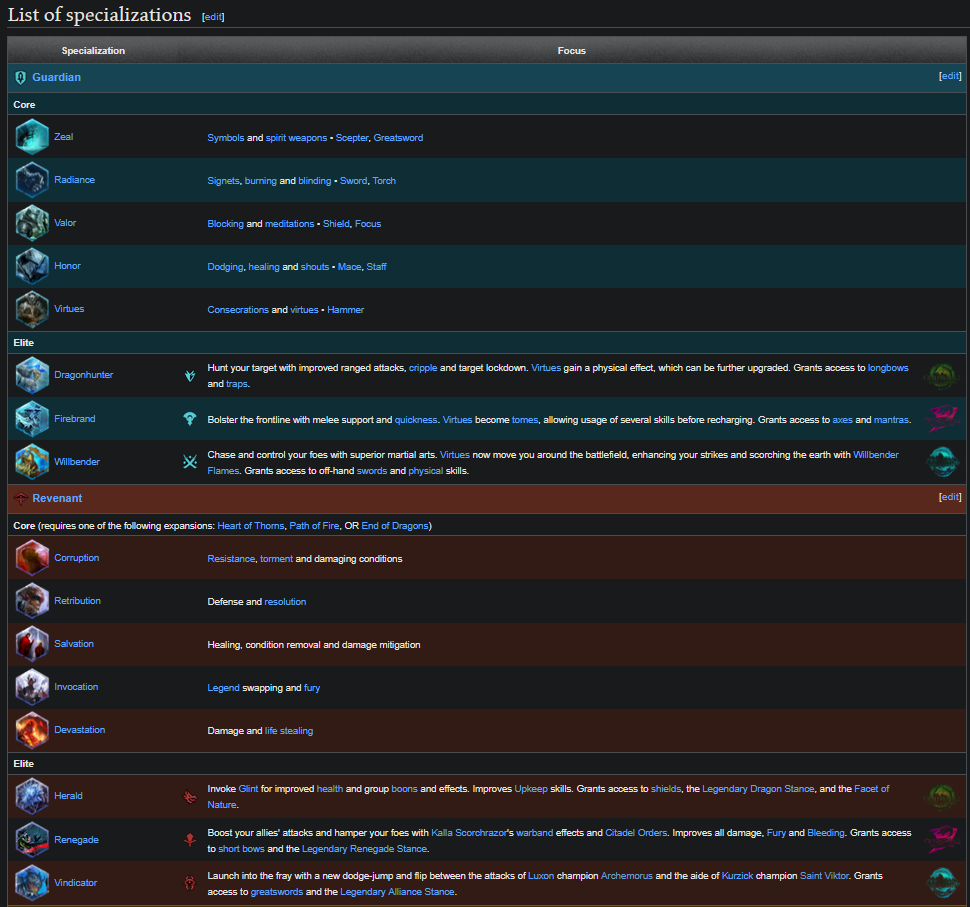The image size is (970, 907).
Task: Open the Symbols link in Zeal row
Action: click(x=226, y=138)
